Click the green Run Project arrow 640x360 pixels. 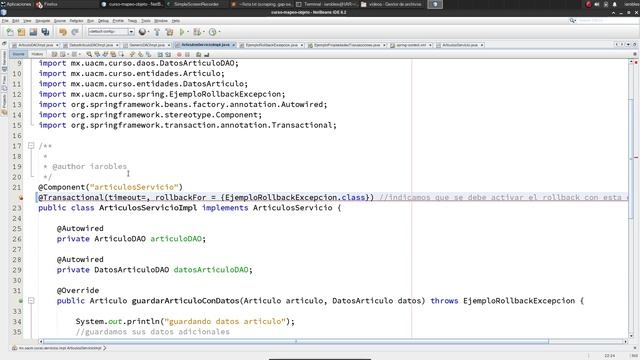tap(182, 32)
